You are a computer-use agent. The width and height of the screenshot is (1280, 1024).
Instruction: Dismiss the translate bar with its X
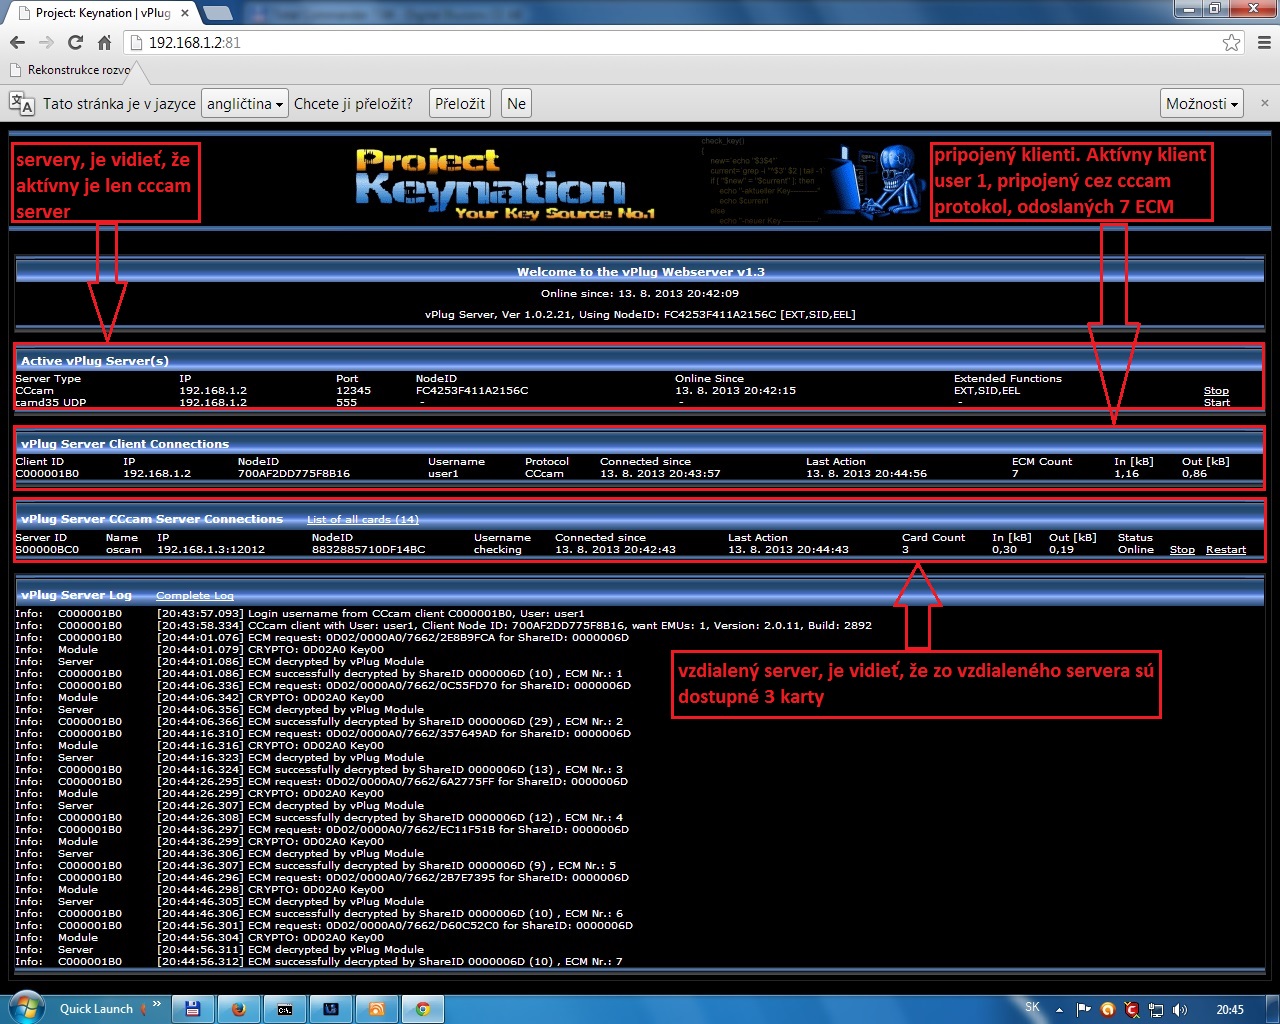[x=1264, y=103]
